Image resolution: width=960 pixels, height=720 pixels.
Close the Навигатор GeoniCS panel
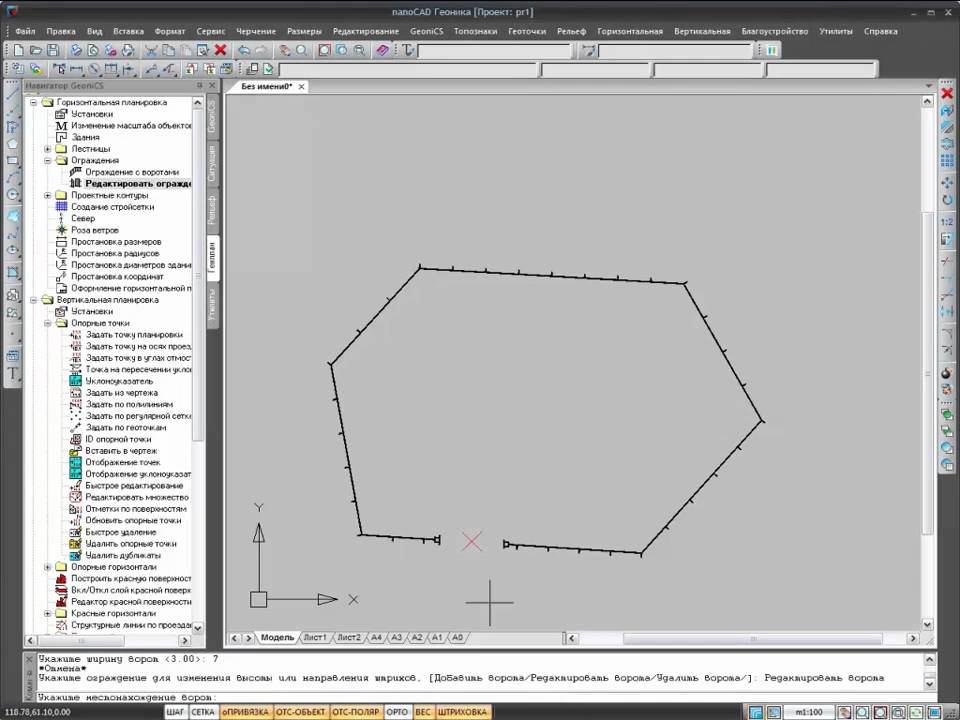point(212,86)
